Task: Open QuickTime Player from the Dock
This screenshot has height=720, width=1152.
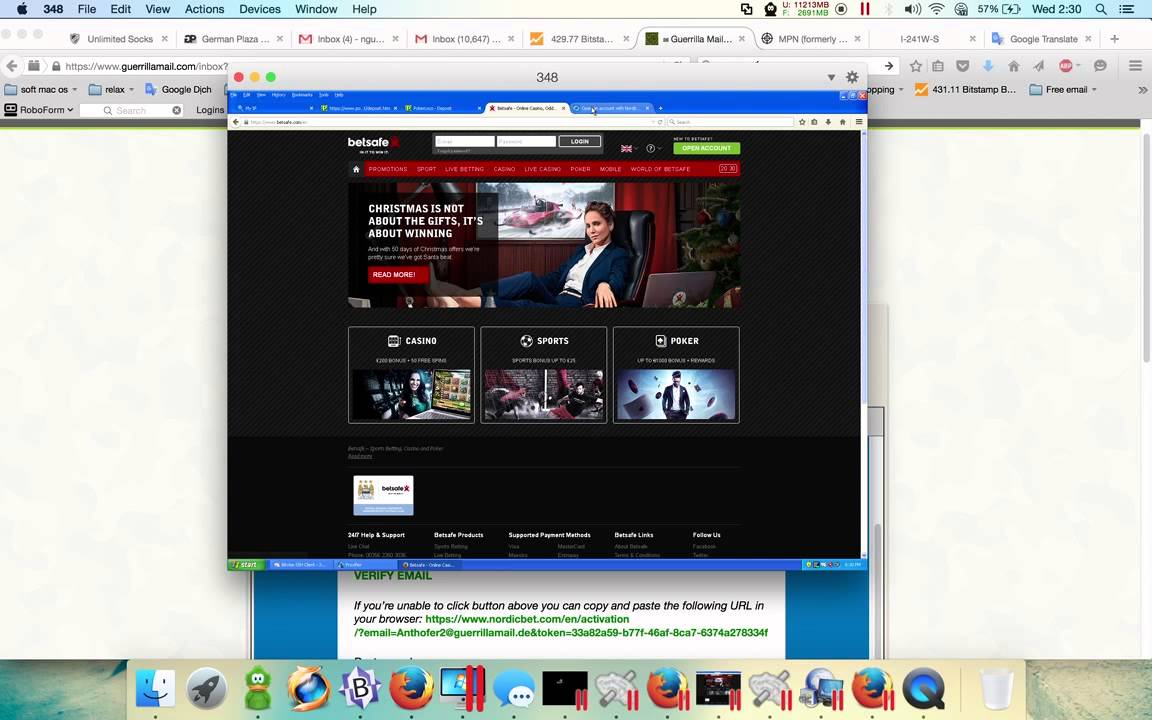Action: tap(924, 688)
